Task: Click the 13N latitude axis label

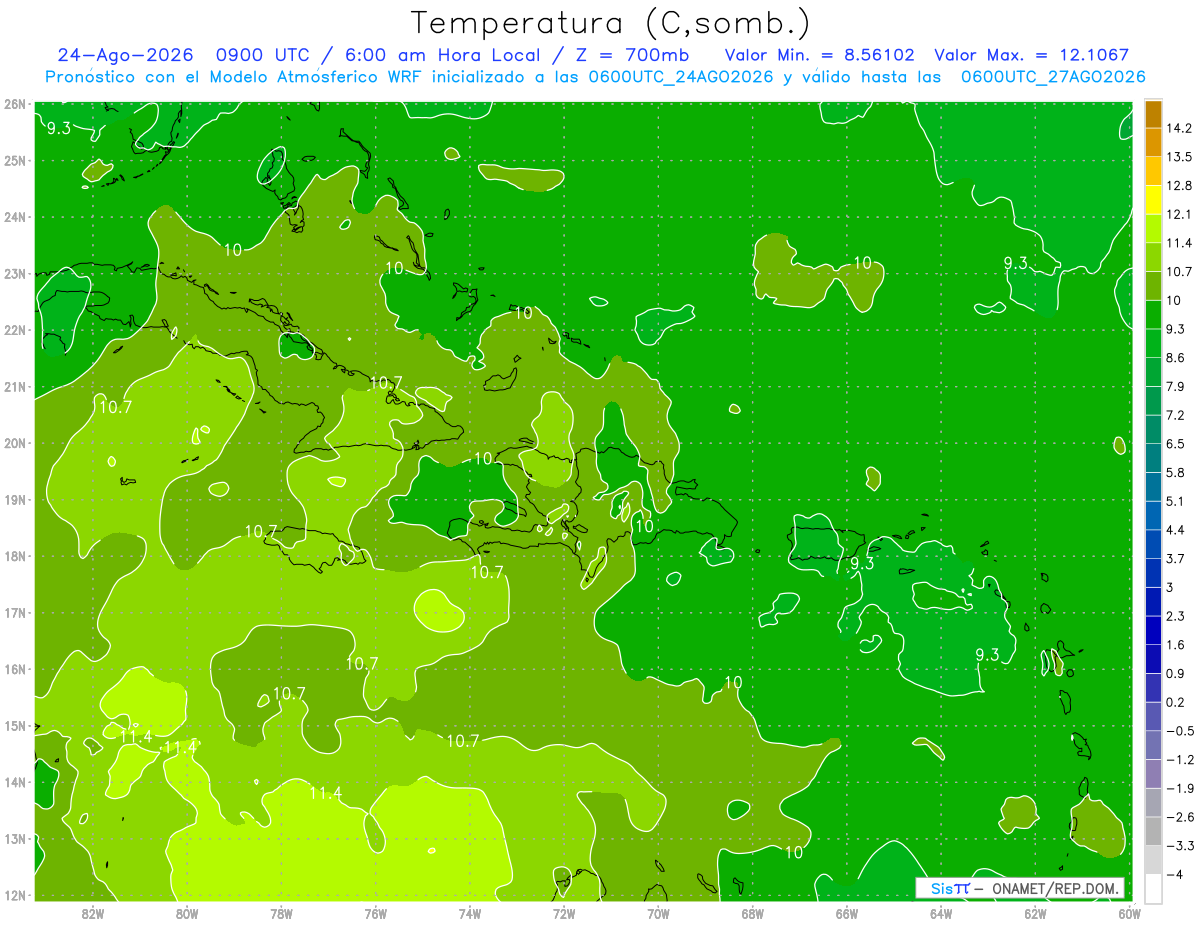Action: (14, 839)
